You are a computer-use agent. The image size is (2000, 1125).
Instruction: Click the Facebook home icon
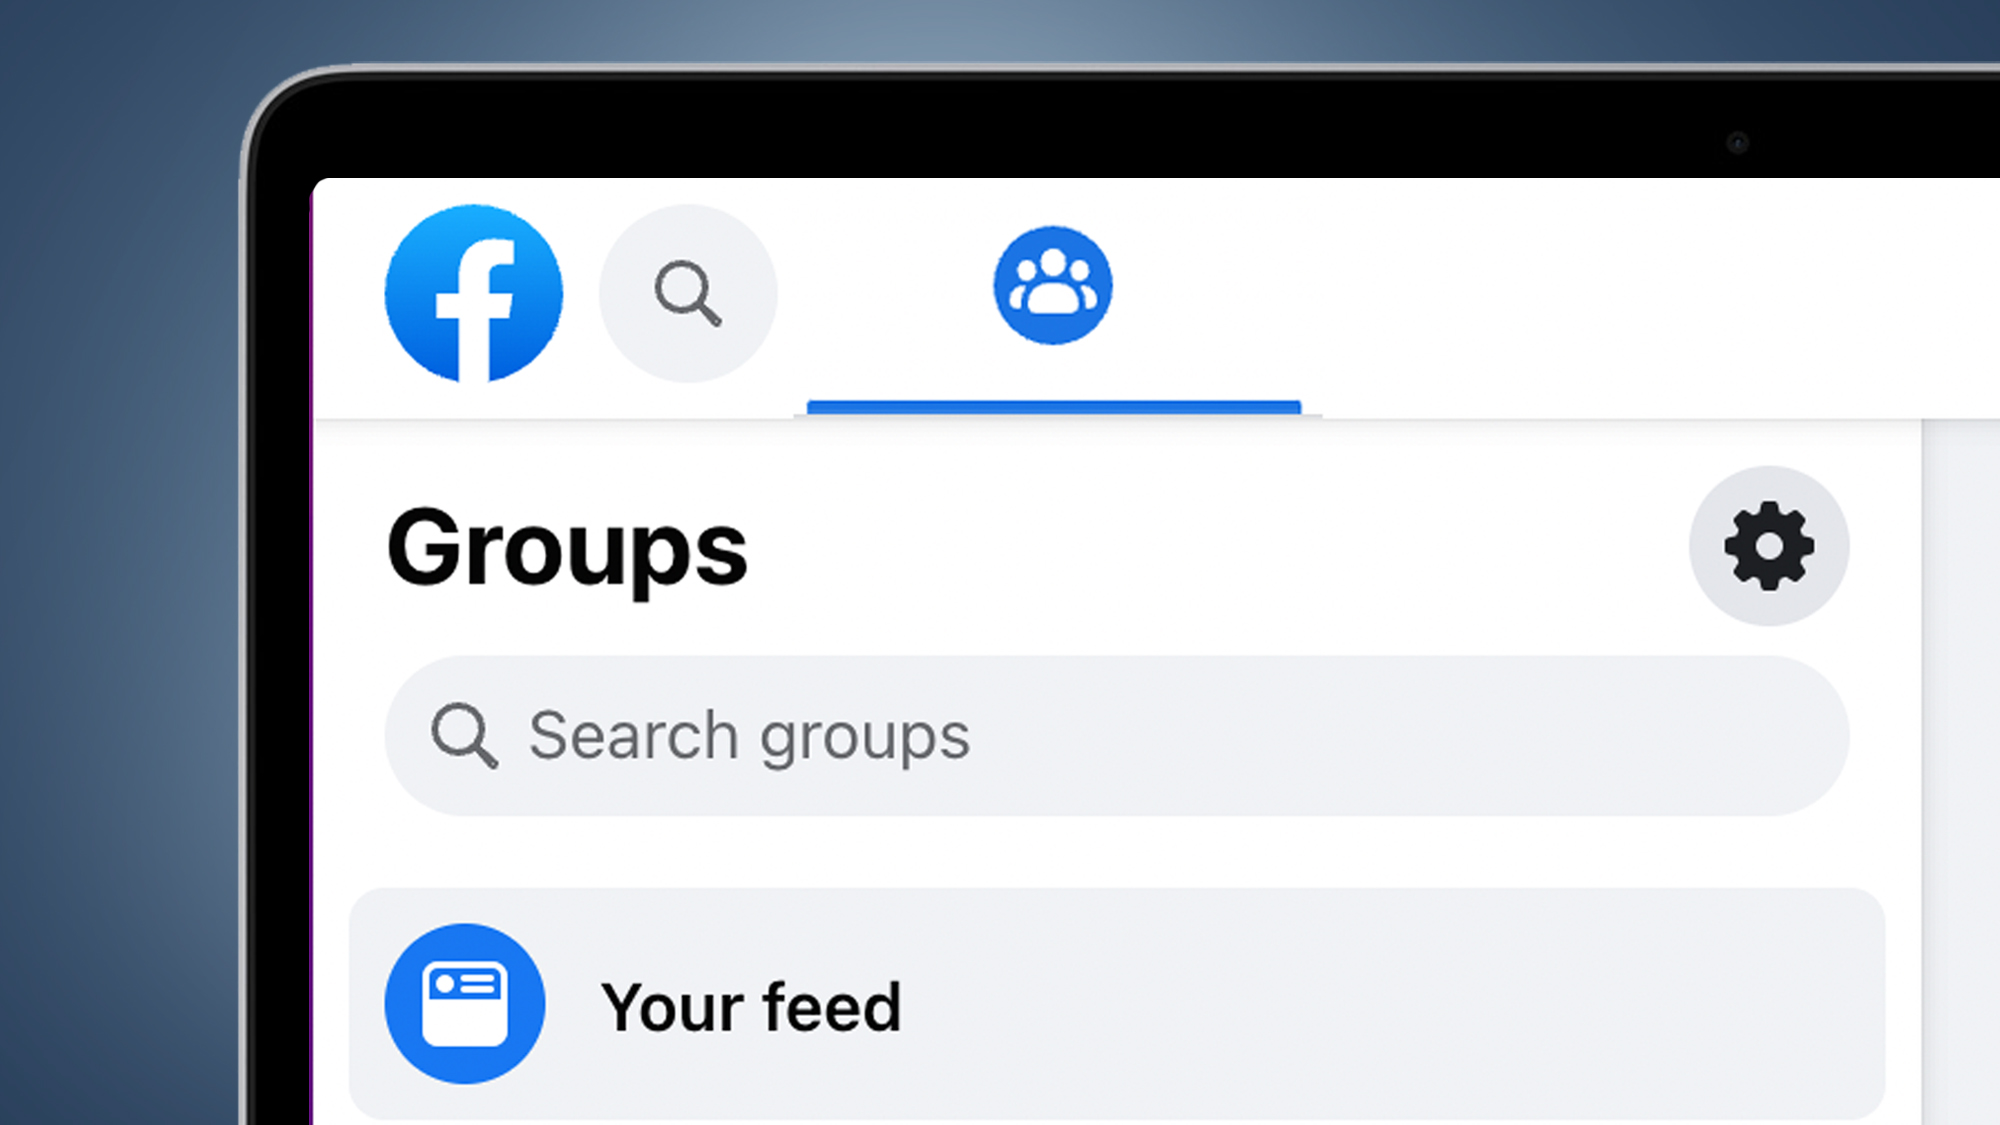474,291
